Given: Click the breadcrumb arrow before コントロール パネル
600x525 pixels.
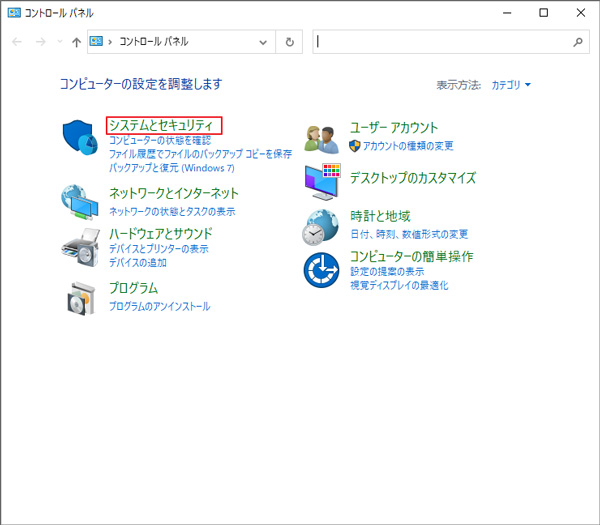Looking at the screenshot, I should pos(110,42).
